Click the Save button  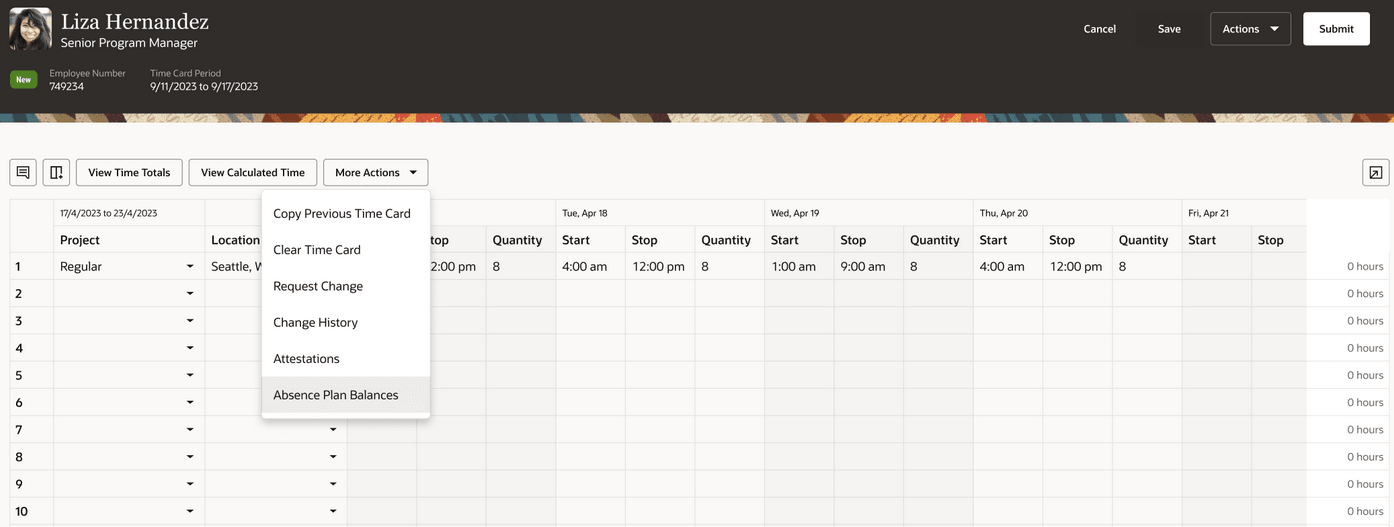point(1169,29)
